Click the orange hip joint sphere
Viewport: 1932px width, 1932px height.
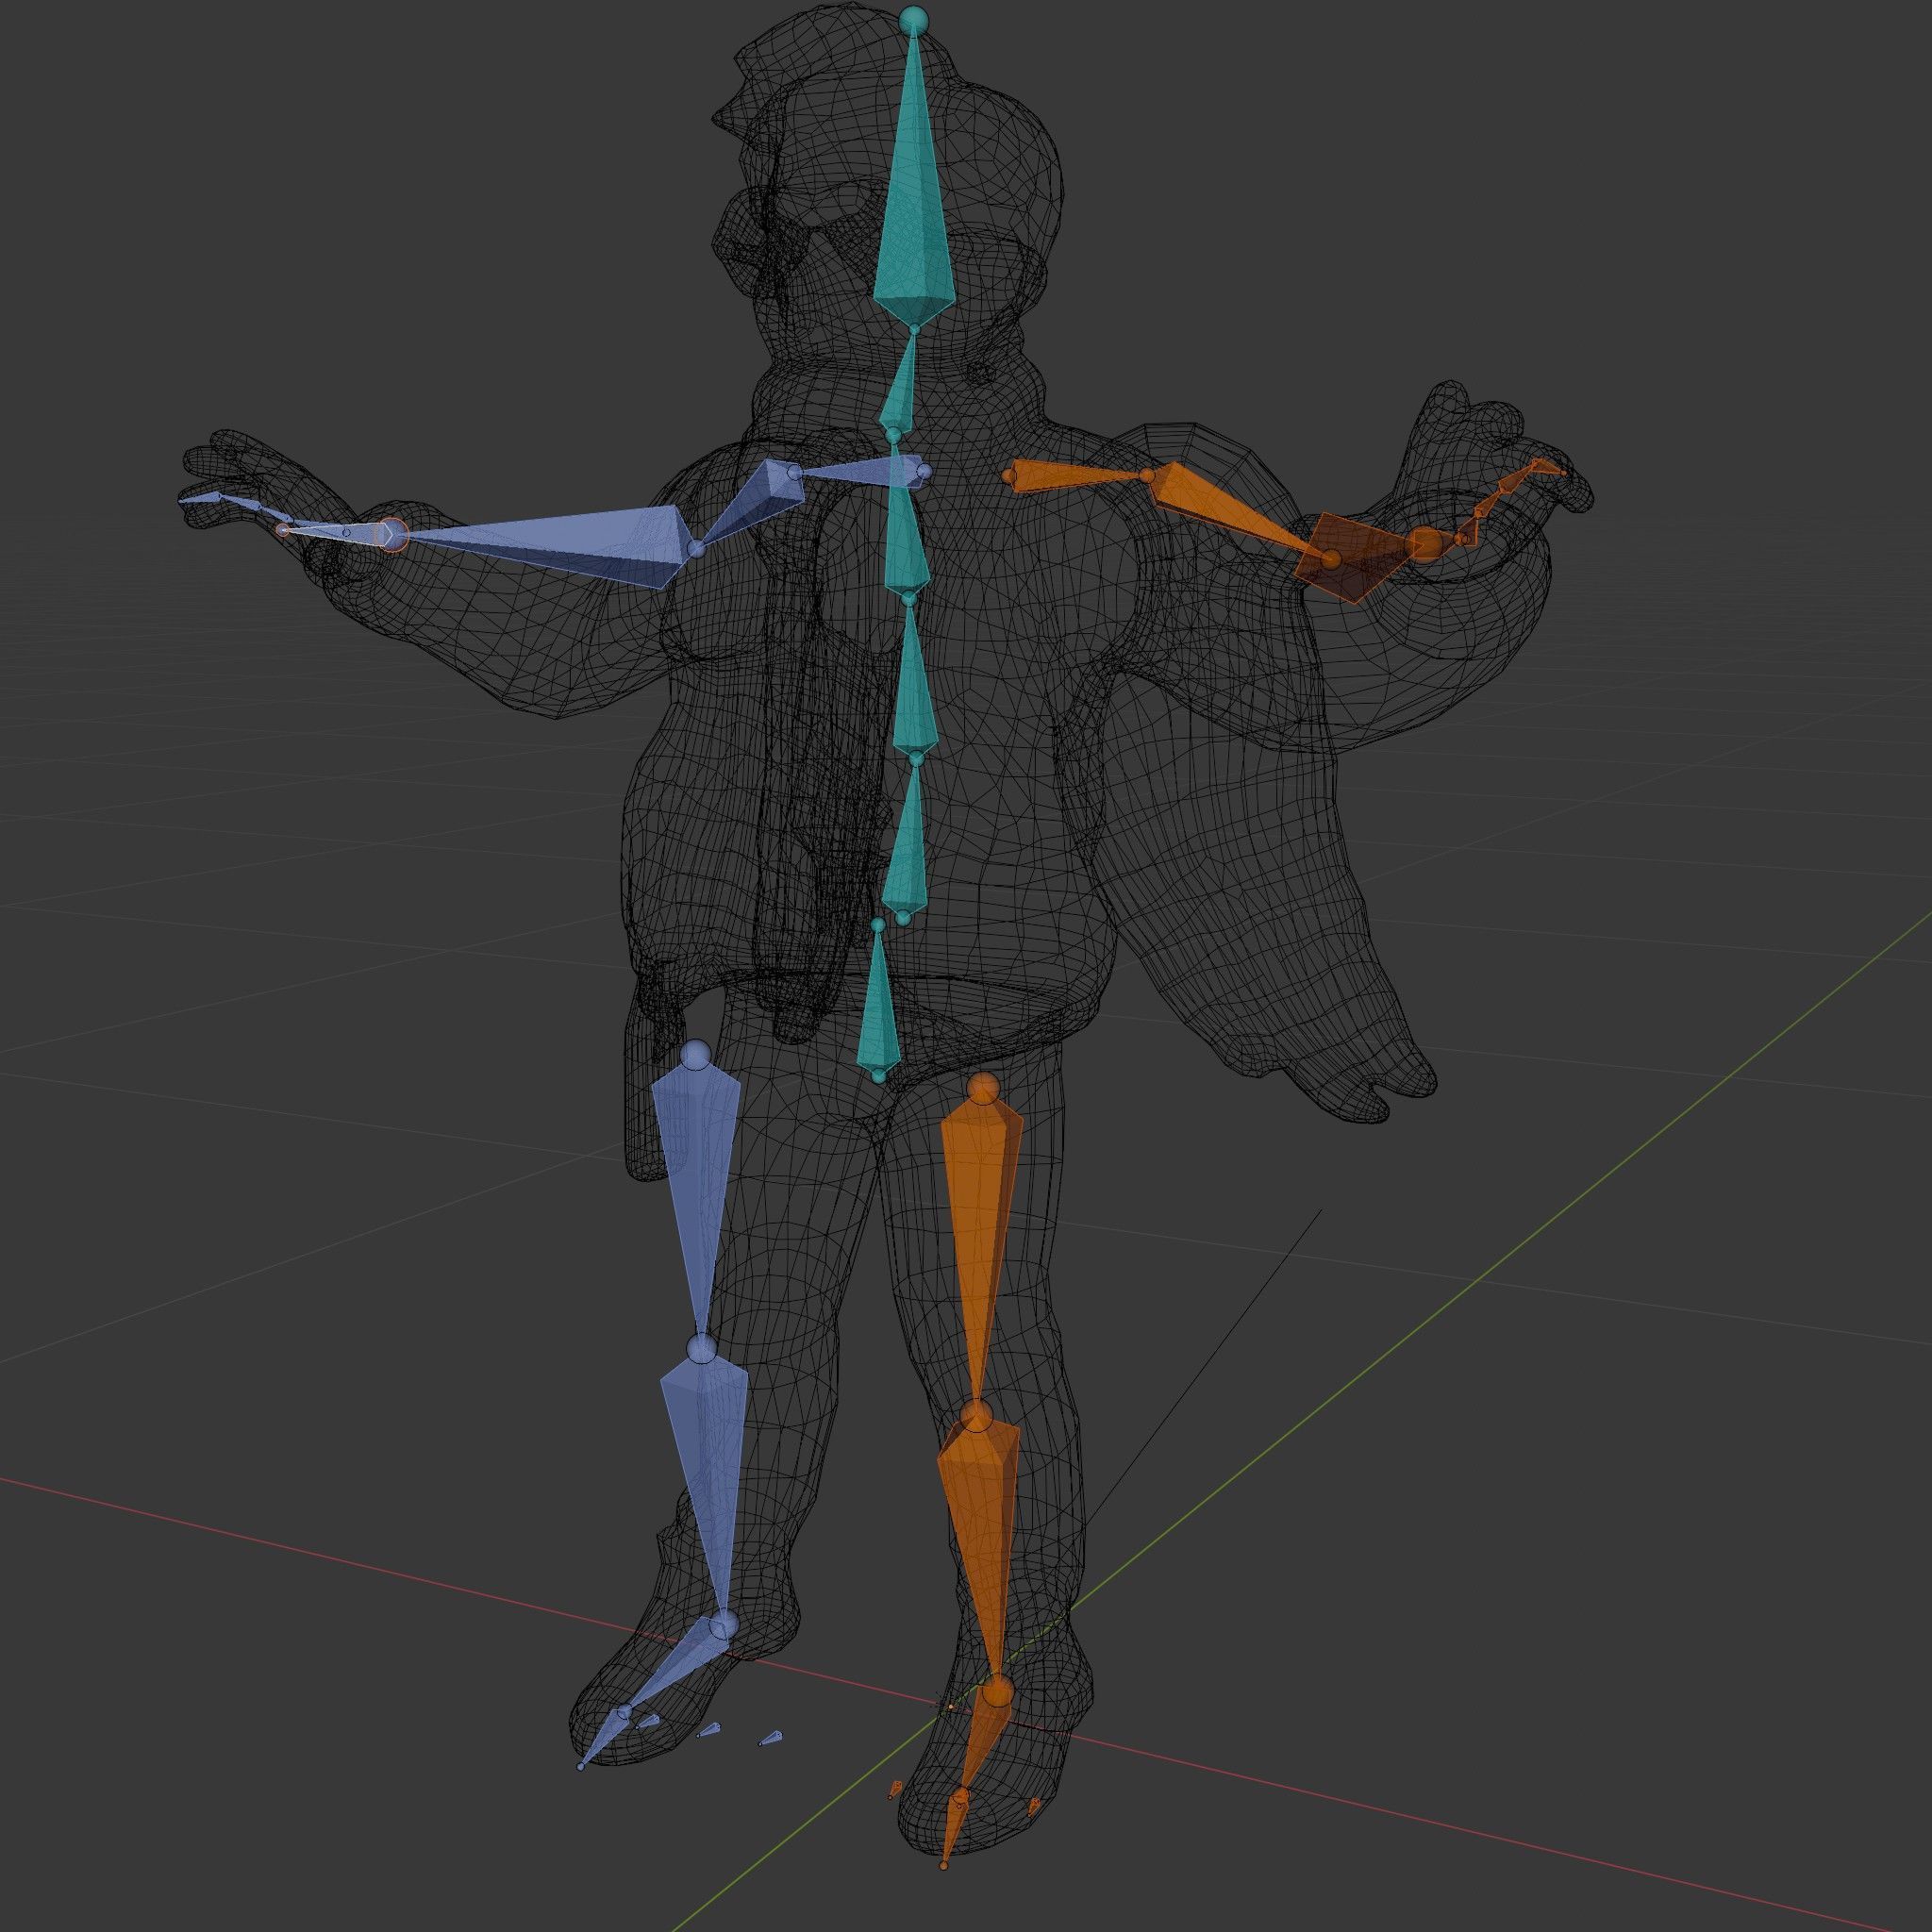984,1089
